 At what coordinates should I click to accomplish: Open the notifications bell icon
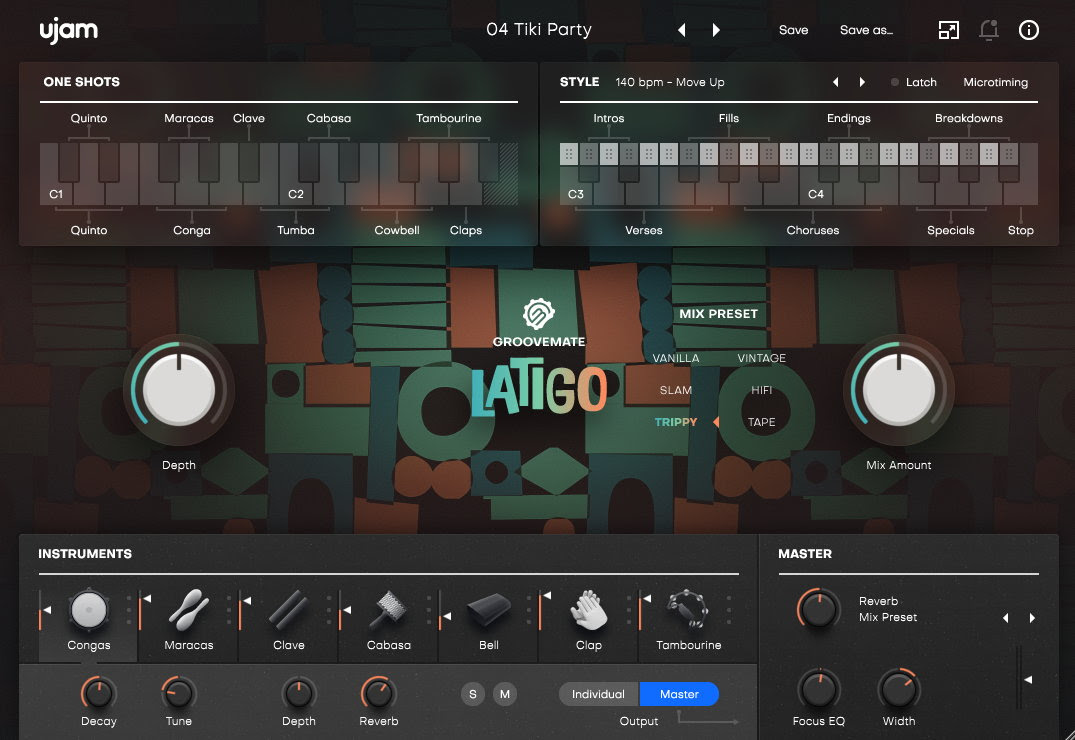[989, 30]
